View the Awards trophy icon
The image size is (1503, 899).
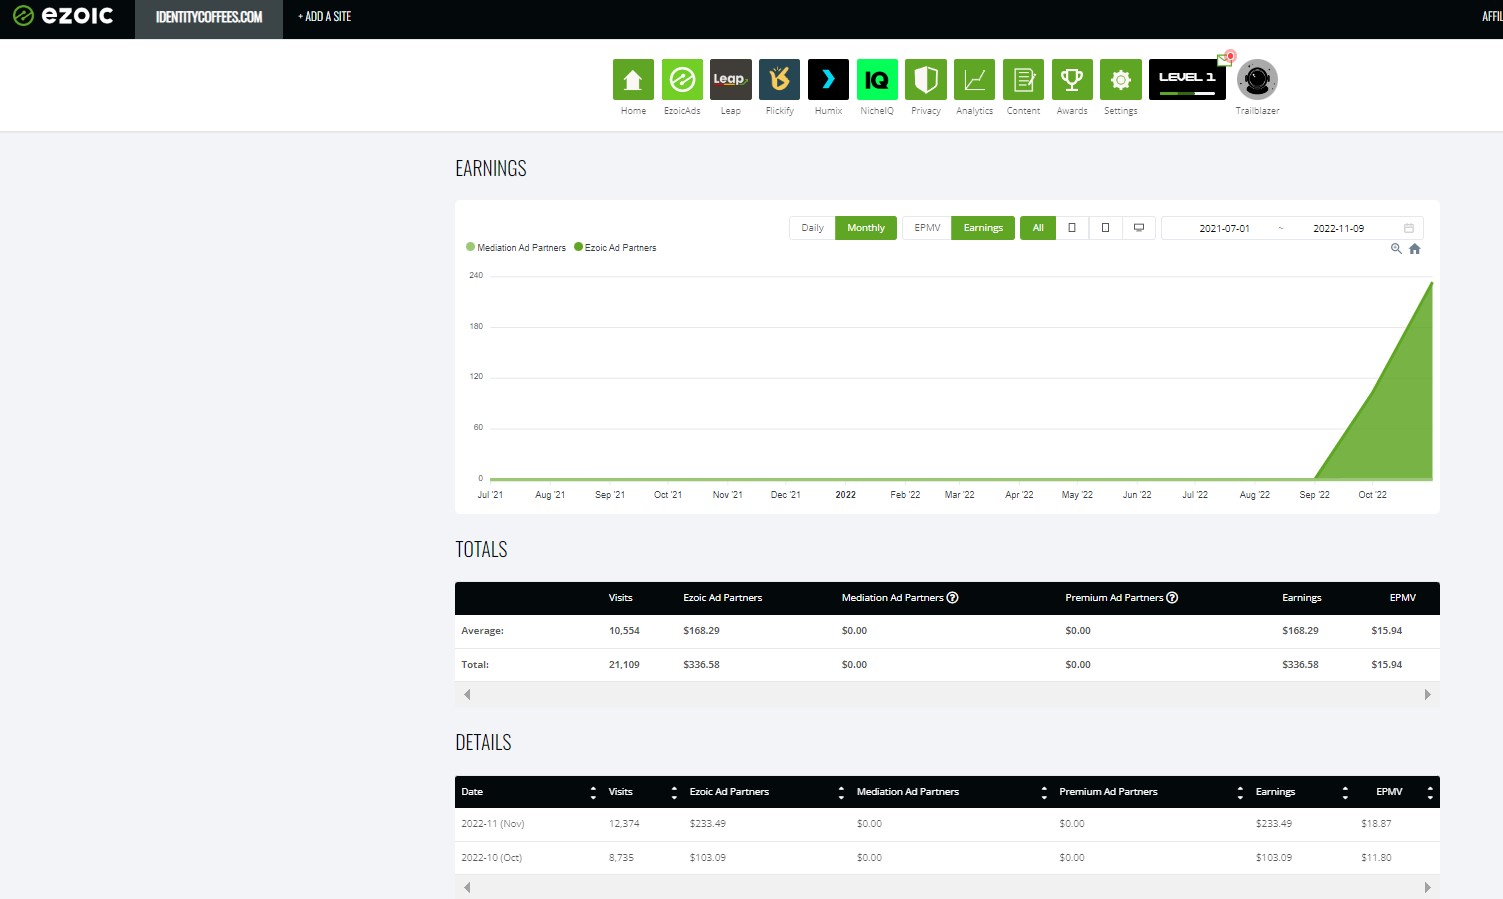click(1072, 80)
